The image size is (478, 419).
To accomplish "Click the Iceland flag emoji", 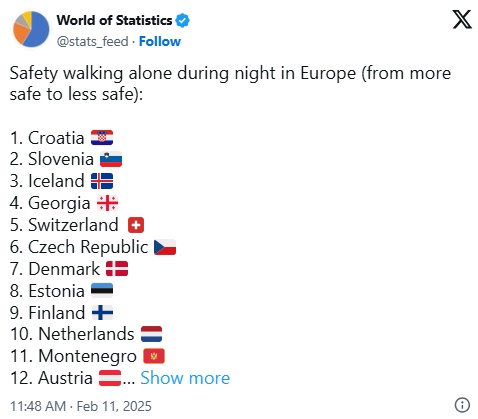I will click(x=102, y=181).
